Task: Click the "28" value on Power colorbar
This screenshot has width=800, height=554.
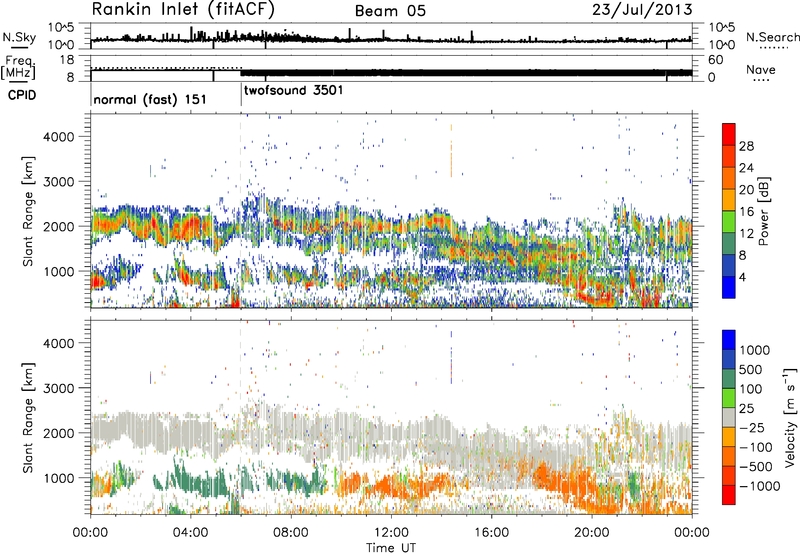Action: click(746, 146)
